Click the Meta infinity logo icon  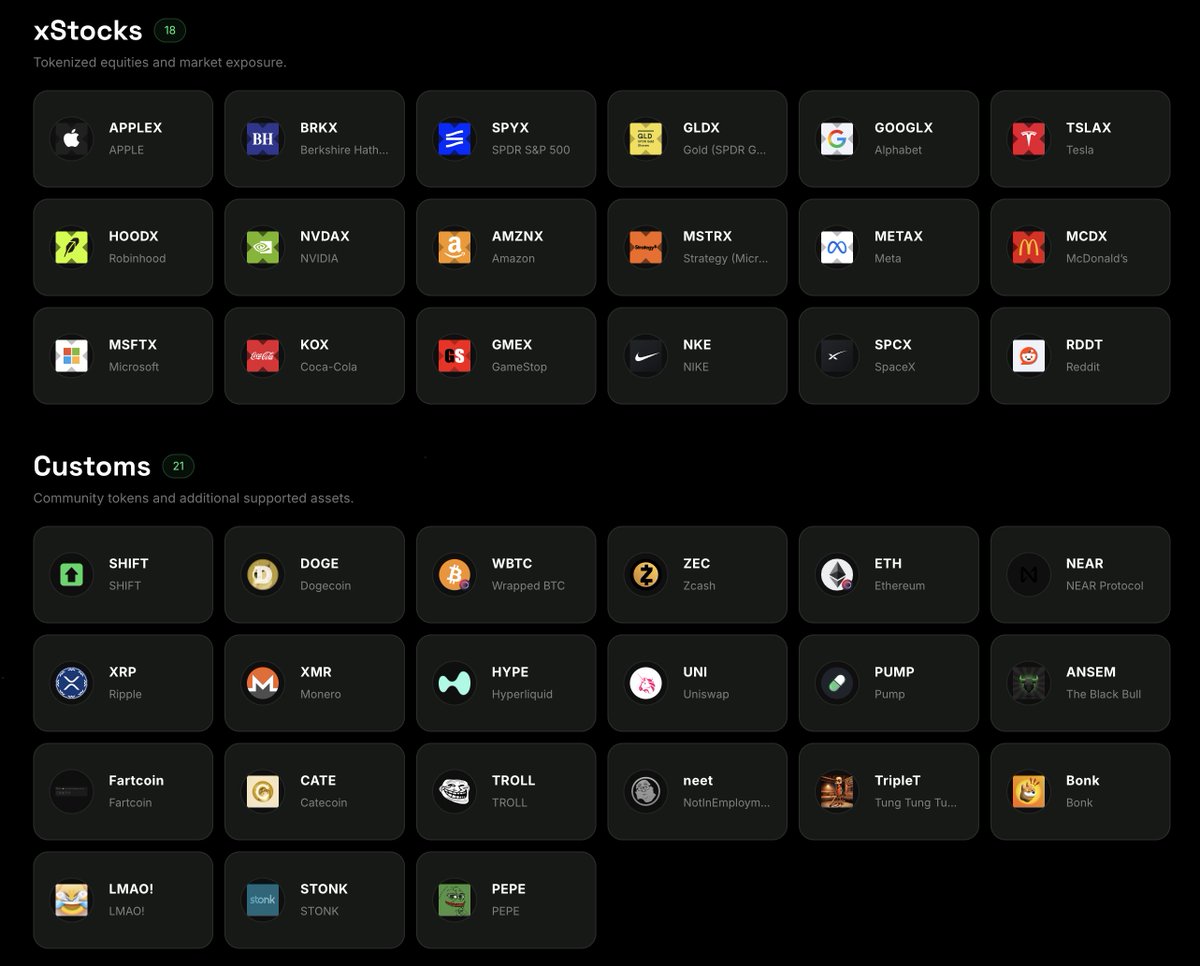(837, 247)
